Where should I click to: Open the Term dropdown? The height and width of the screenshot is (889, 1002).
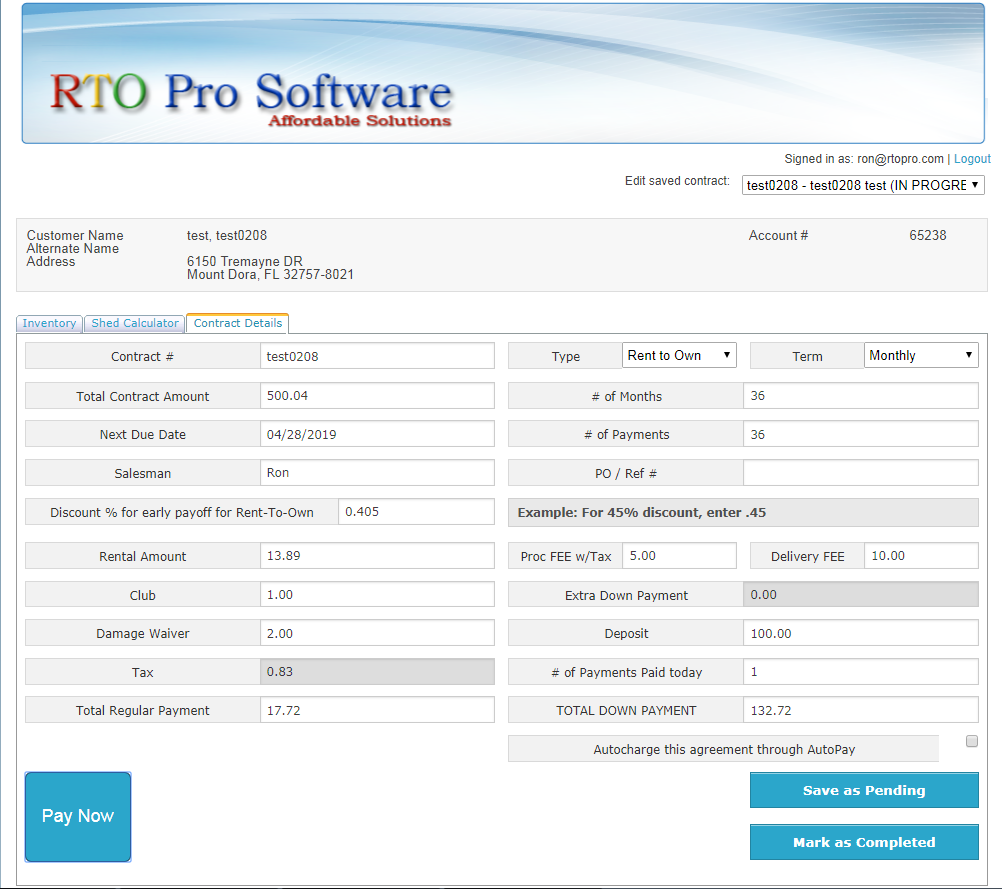(920, 356)
